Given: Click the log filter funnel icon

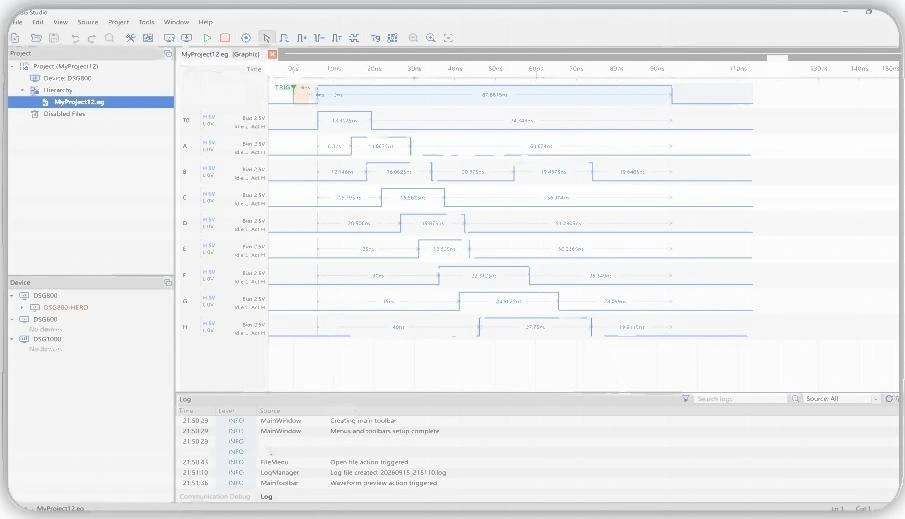Looking at the screenshot, I should pos(685,399).
